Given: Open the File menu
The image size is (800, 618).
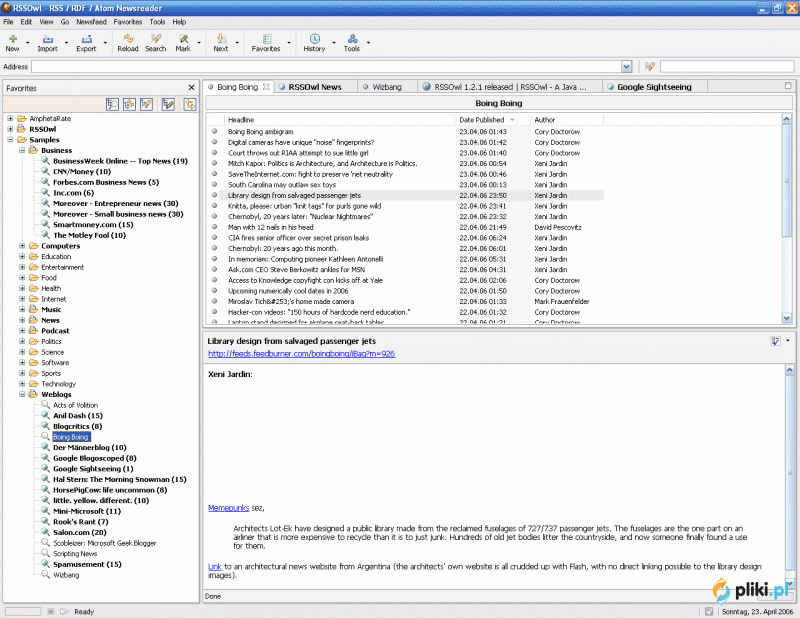Looking at the screenshot, I should [x=8, y=22].
